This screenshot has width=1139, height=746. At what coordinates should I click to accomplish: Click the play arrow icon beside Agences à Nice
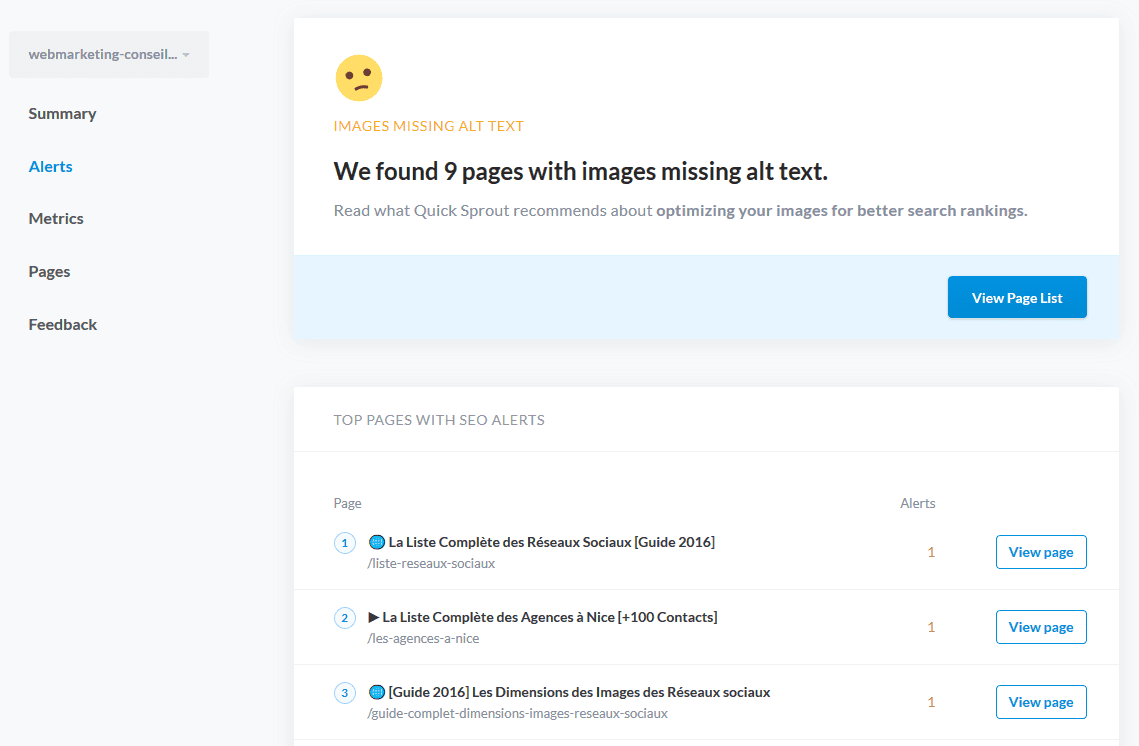[x=373, y=617]
